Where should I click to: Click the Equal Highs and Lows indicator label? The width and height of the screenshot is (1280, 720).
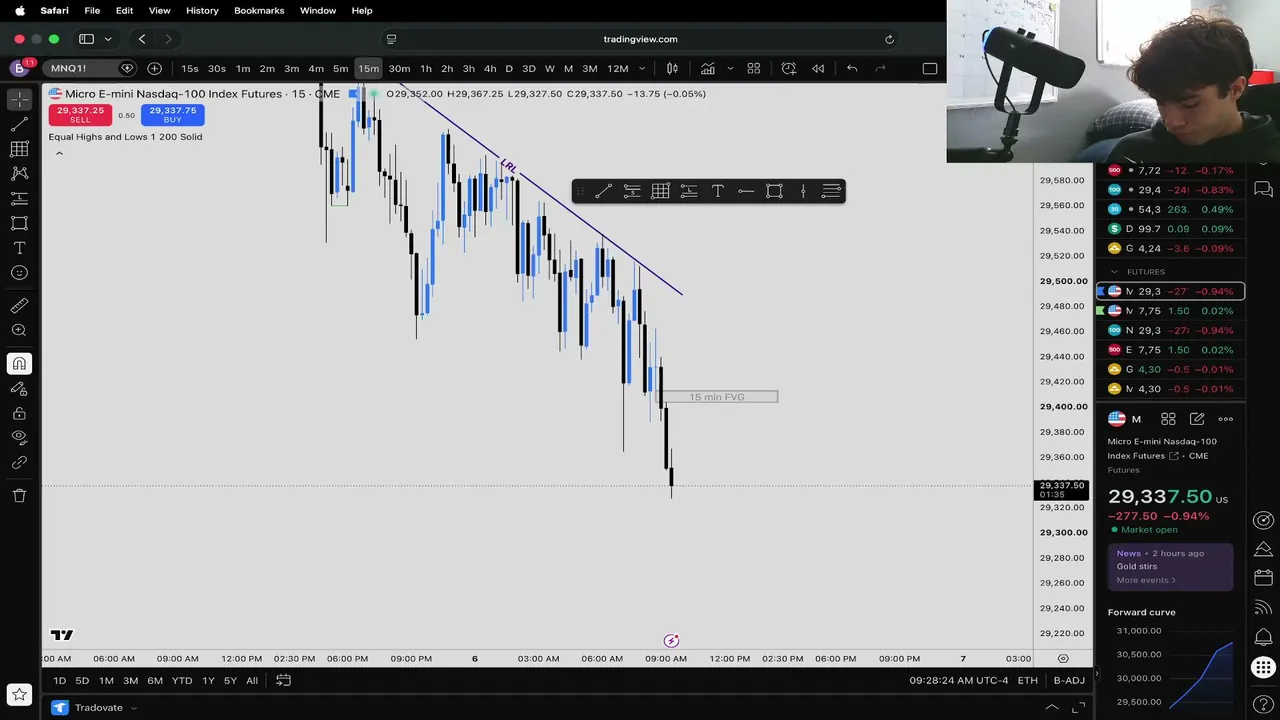125,137
